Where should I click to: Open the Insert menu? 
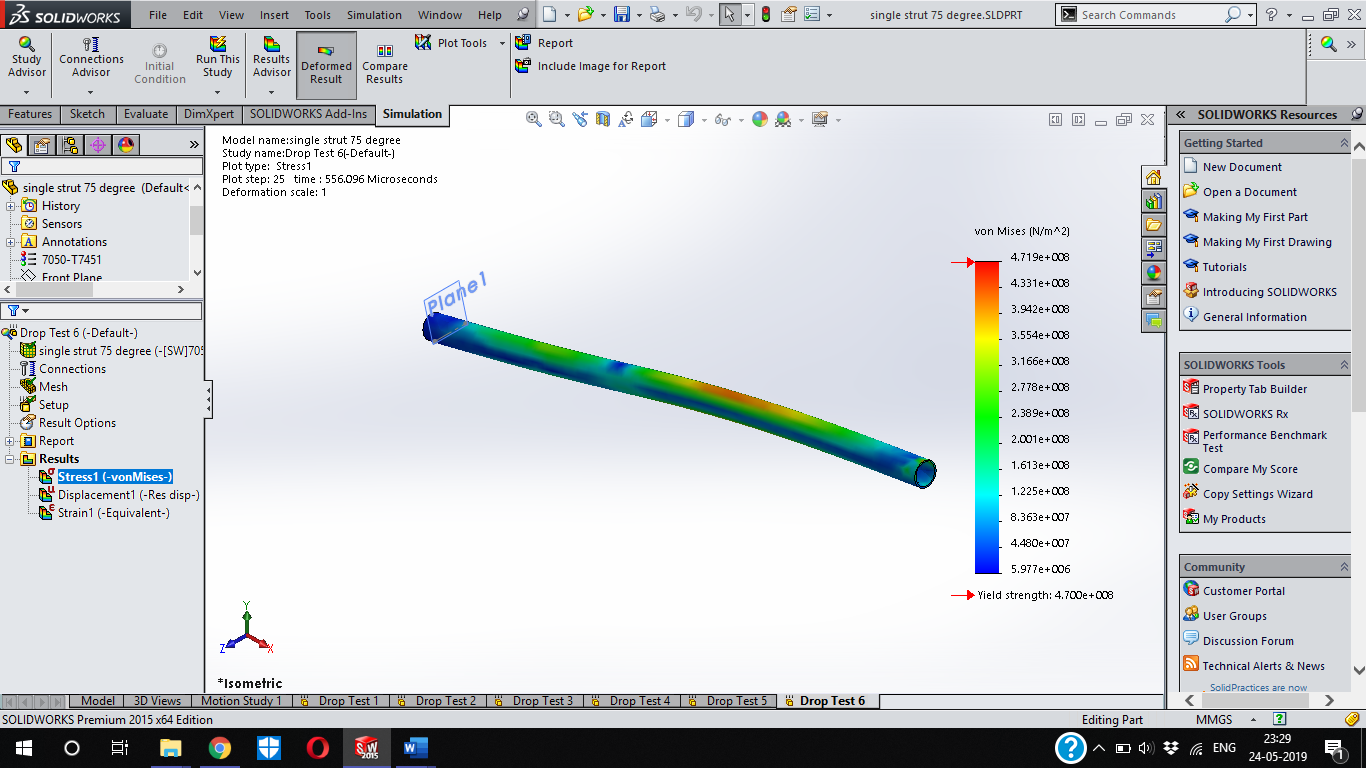tap(274, 15)
